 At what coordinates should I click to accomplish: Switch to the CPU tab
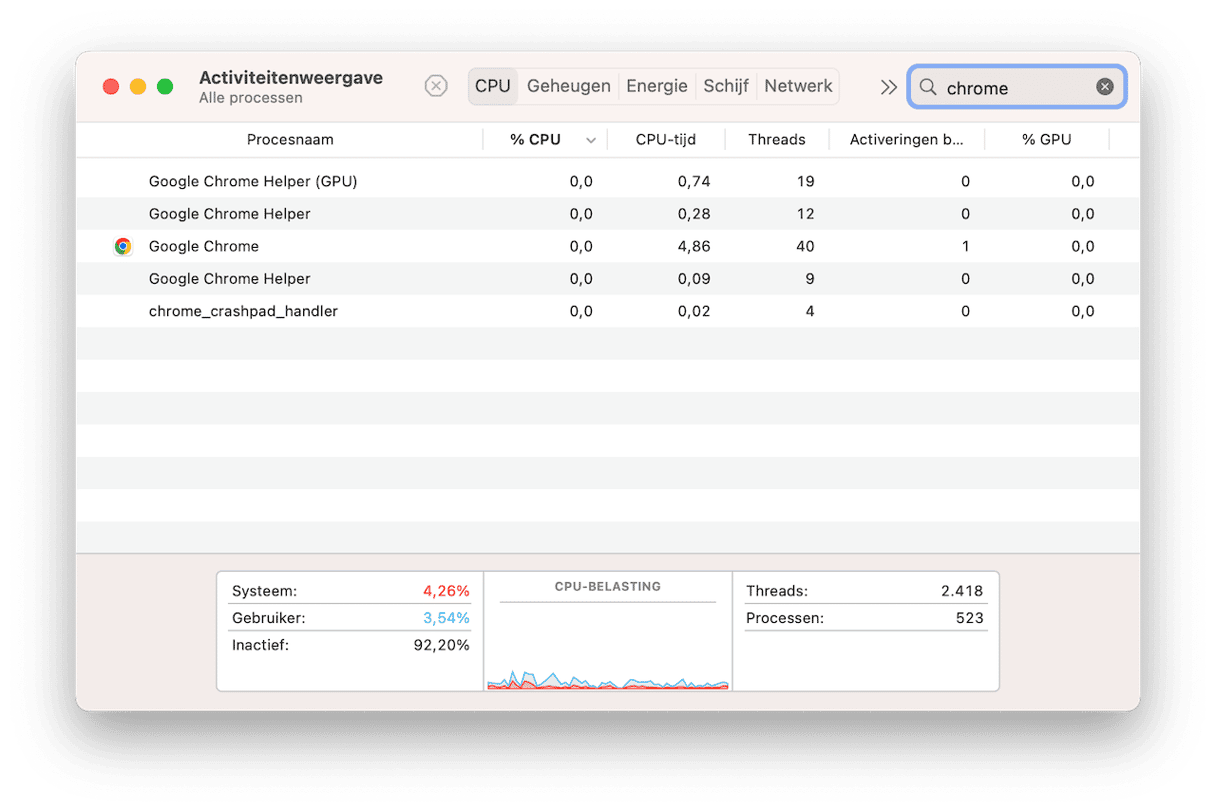[x=493, y=86]
